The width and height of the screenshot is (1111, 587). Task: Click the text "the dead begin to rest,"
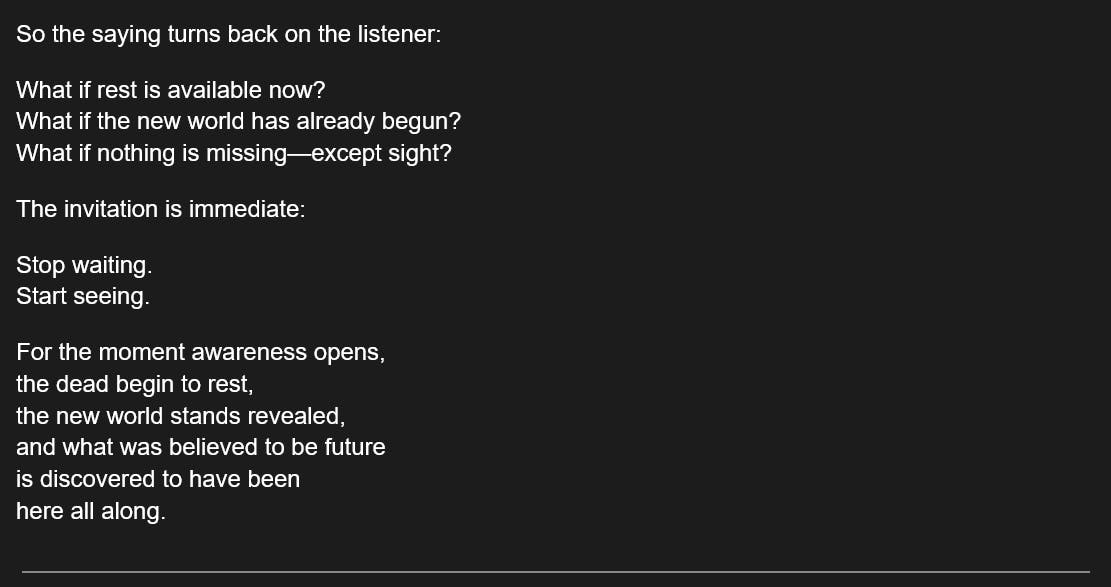(134, 384)
